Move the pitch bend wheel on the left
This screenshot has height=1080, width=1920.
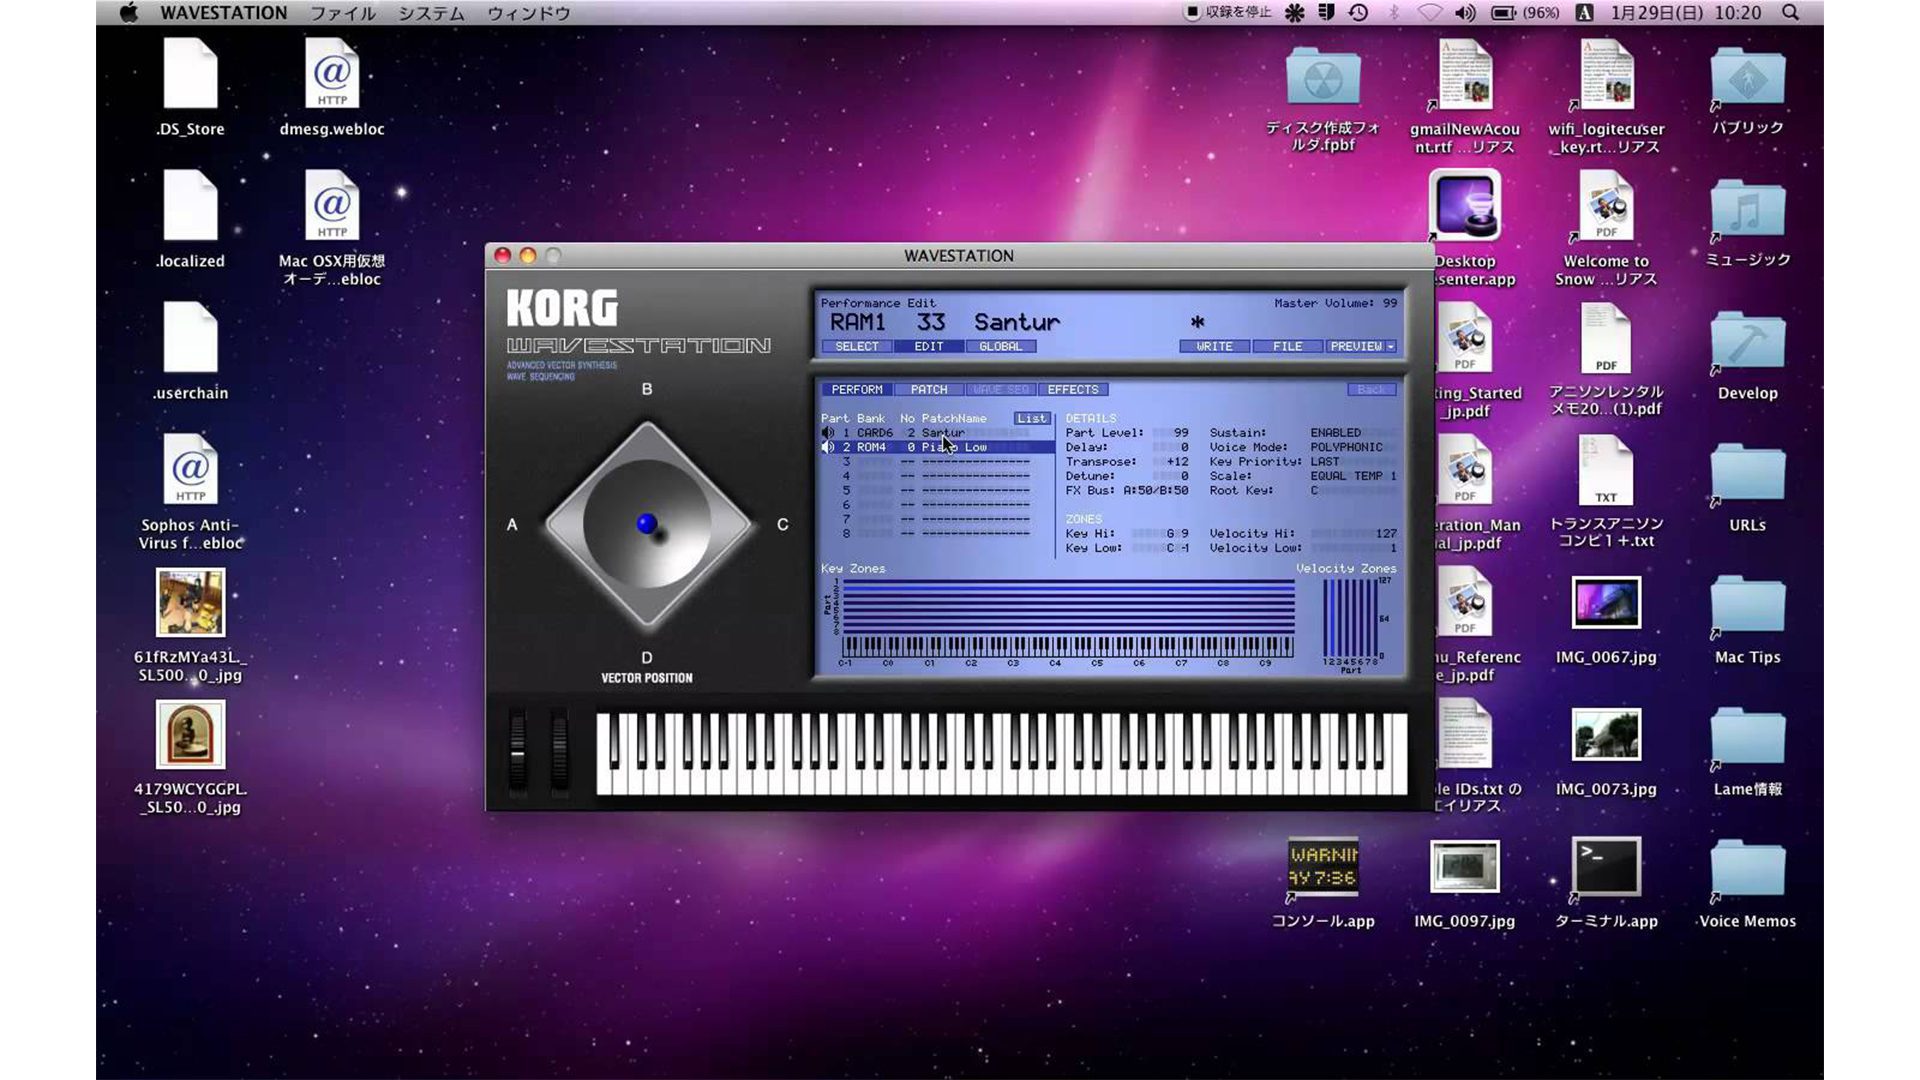(x=517, y=752)
